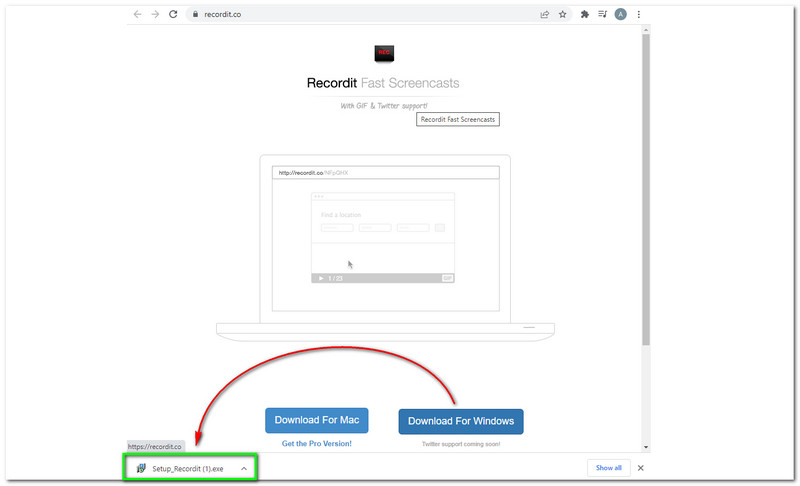Close the downloads bar

[x=641, y=468]
